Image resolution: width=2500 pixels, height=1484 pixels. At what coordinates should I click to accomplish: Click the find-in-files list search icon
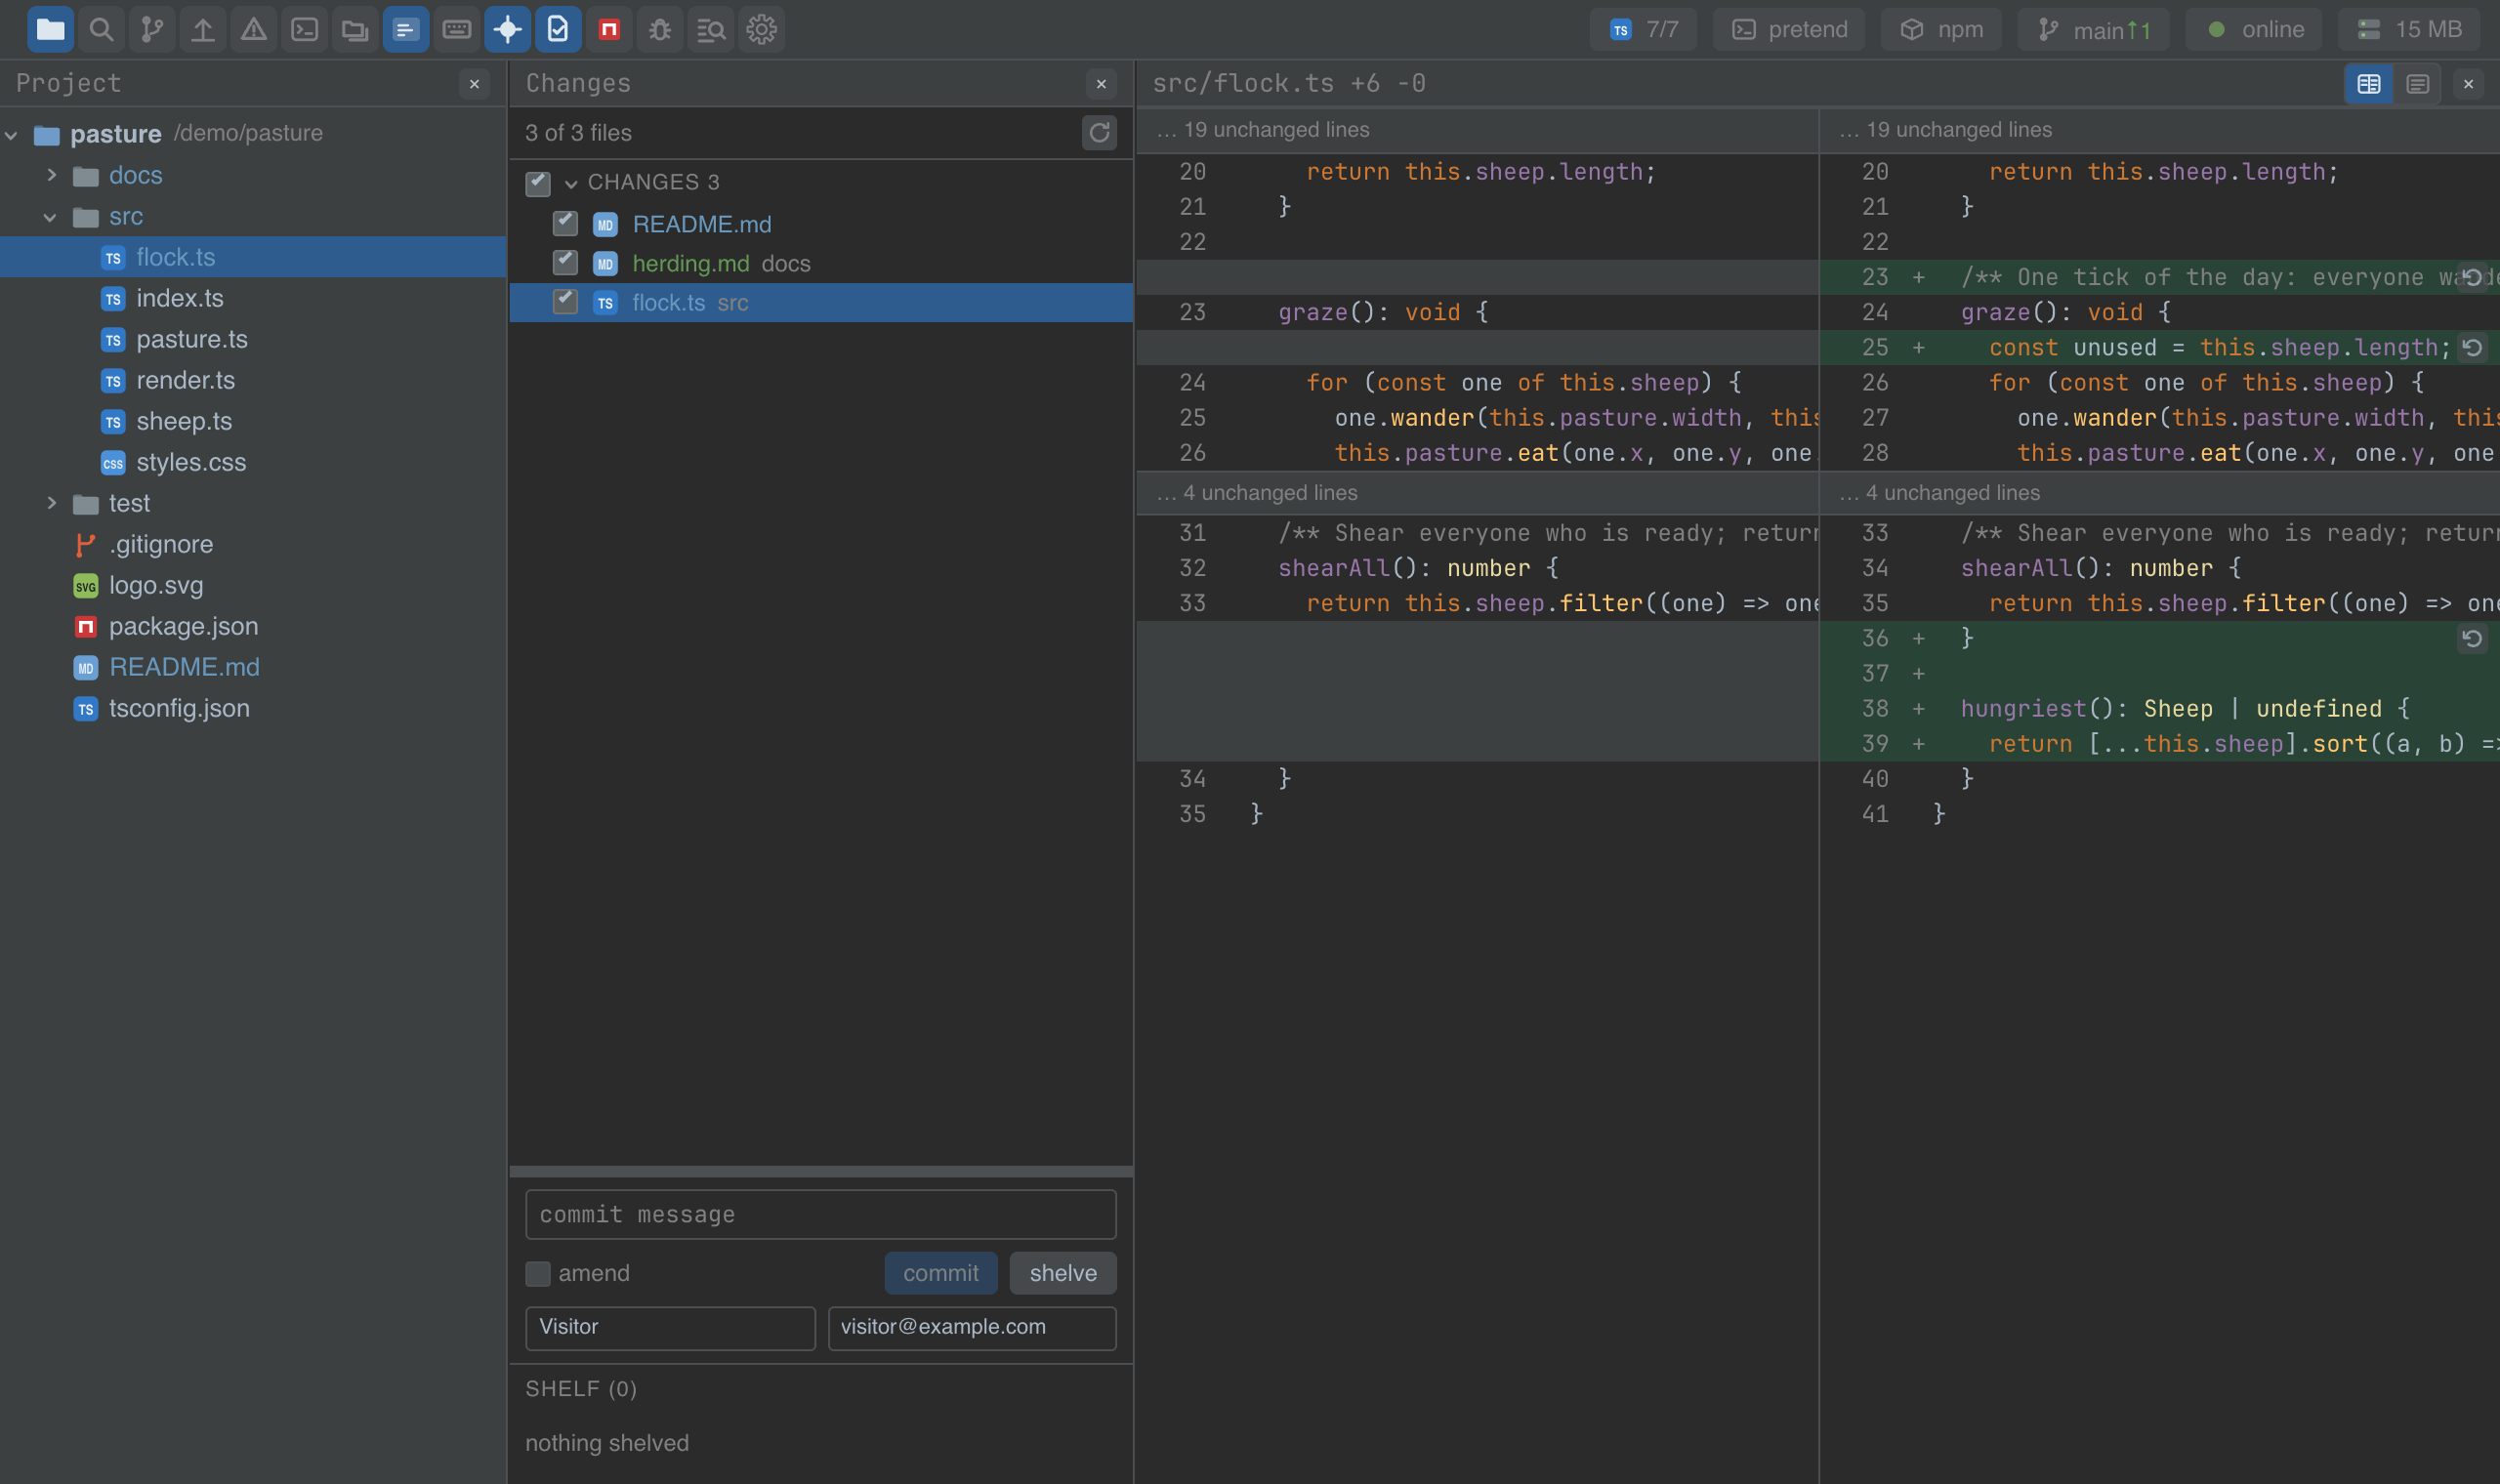pos(711,29)
